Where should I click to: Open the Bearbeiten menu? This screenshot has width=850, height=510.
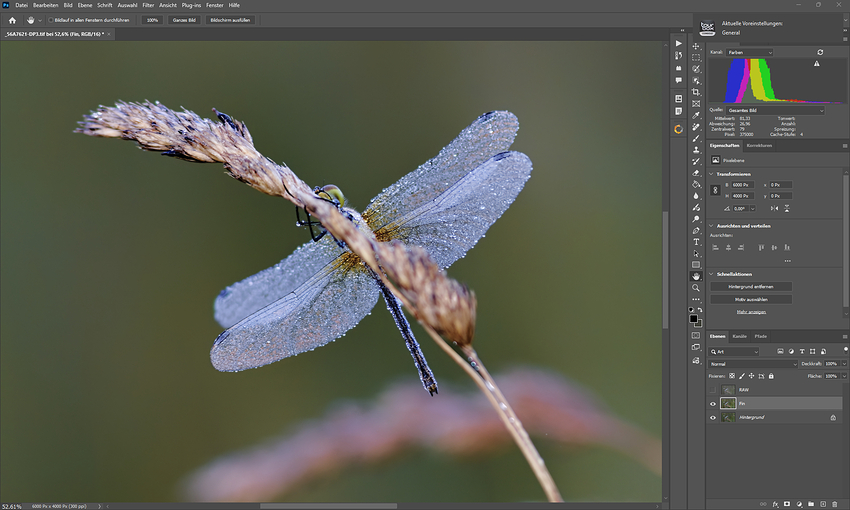click(46, 5)
